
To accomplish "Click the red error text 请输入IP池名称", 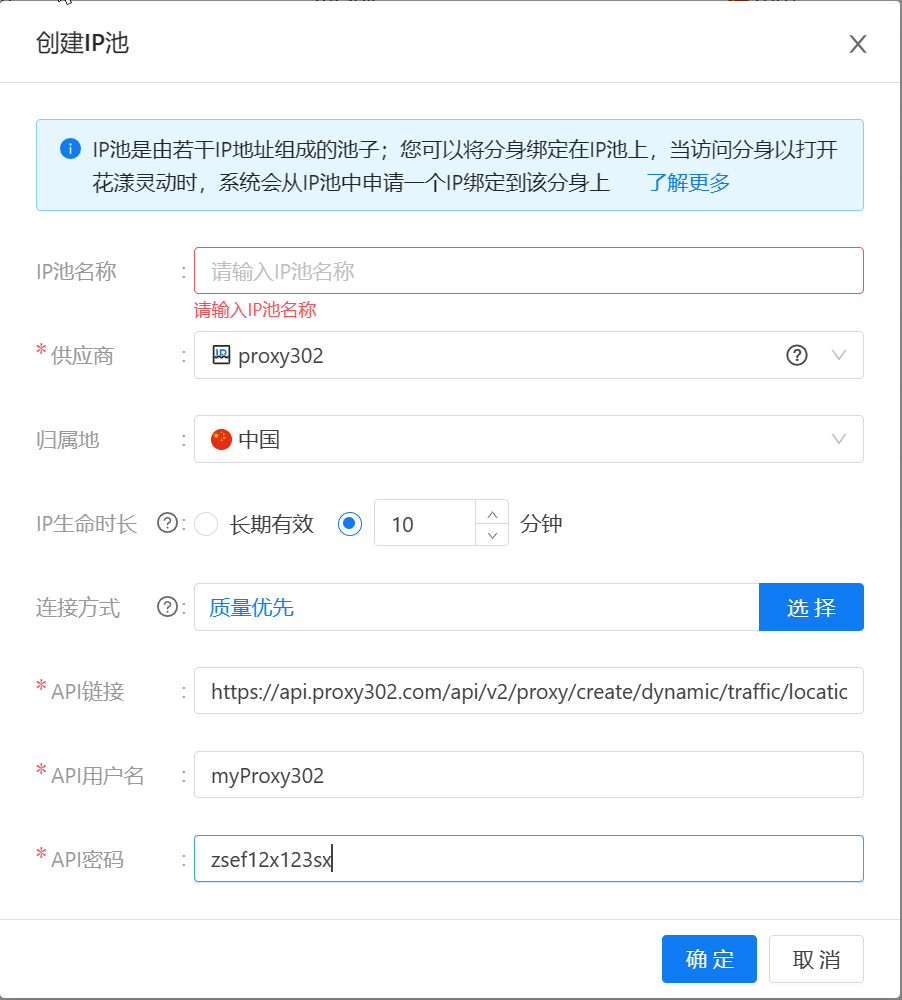I will [255, 310].
